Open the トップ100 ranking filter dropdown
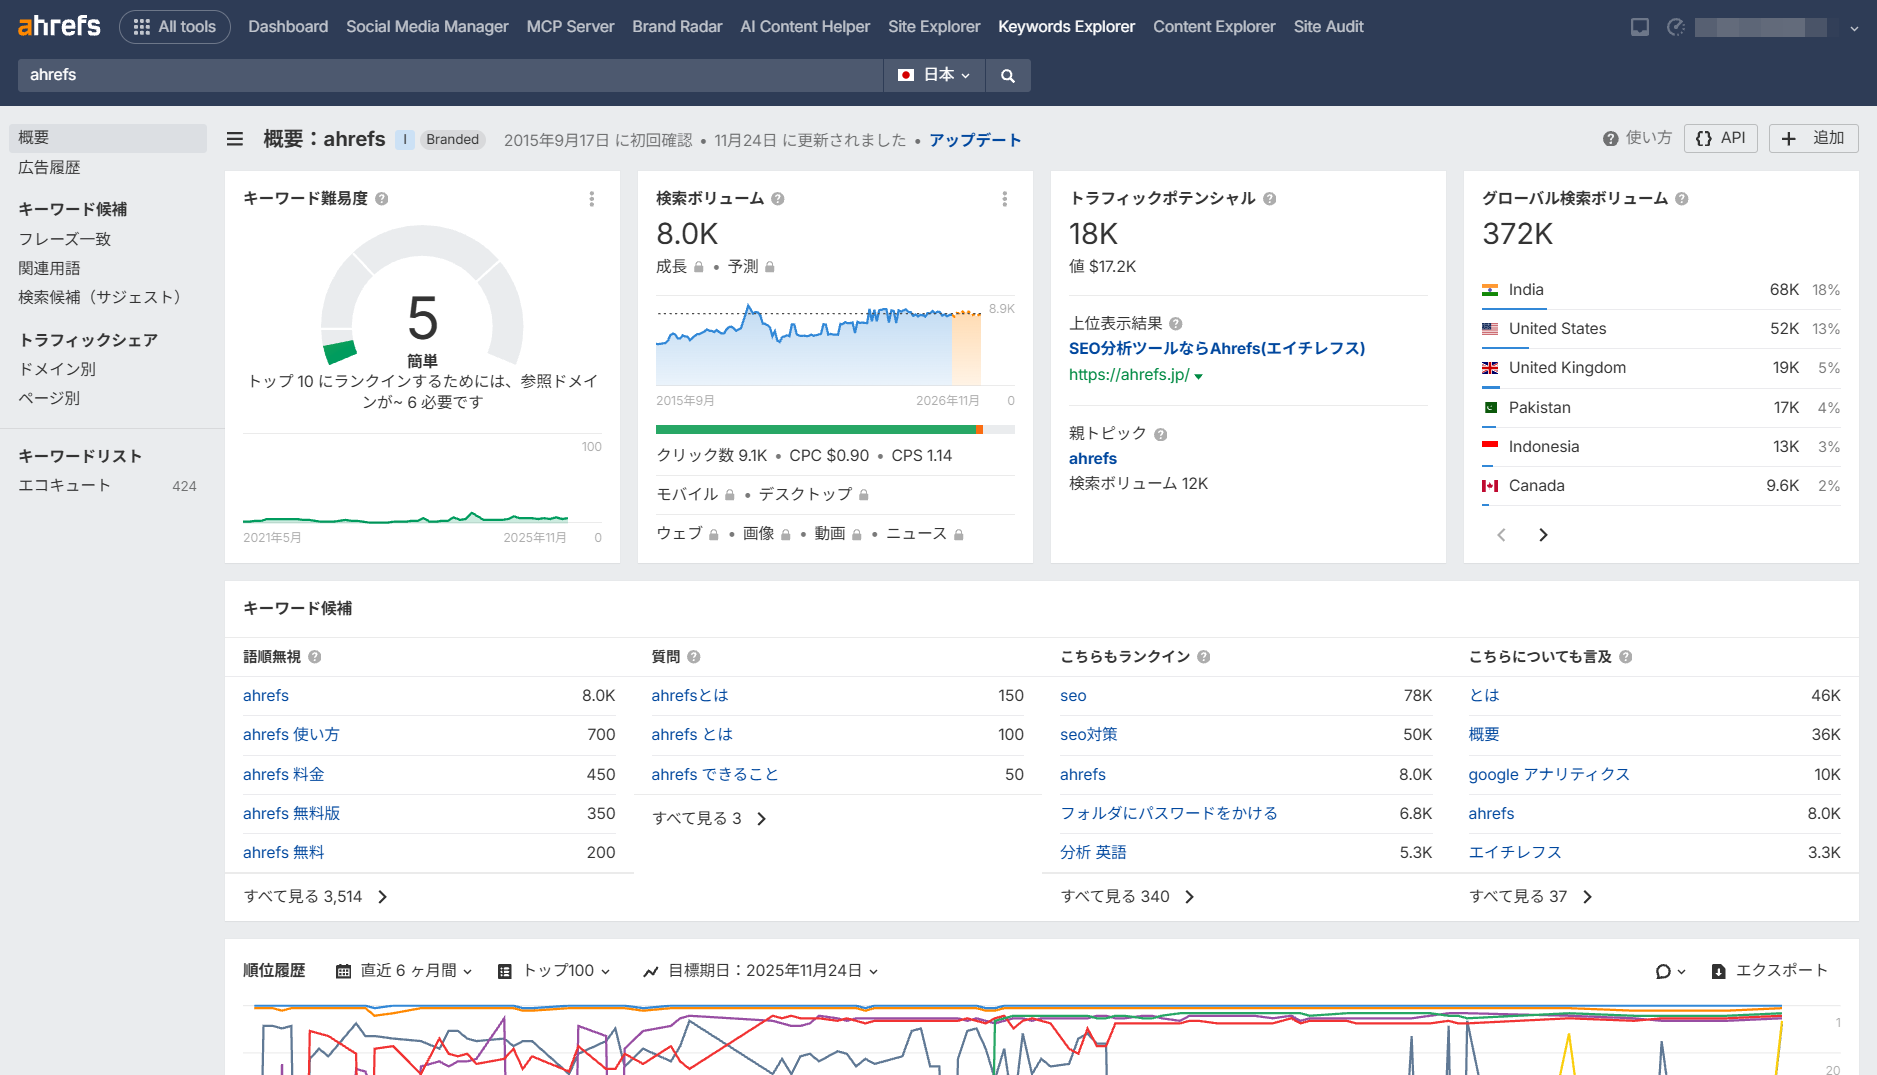Screen dimensions: 1877x1075 [554, 970]
